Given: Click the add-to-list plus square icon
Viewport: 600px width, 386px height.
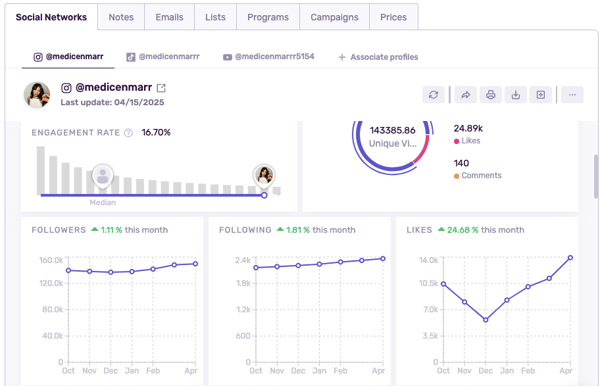Looking at the screenshot, I should [541, 95].
